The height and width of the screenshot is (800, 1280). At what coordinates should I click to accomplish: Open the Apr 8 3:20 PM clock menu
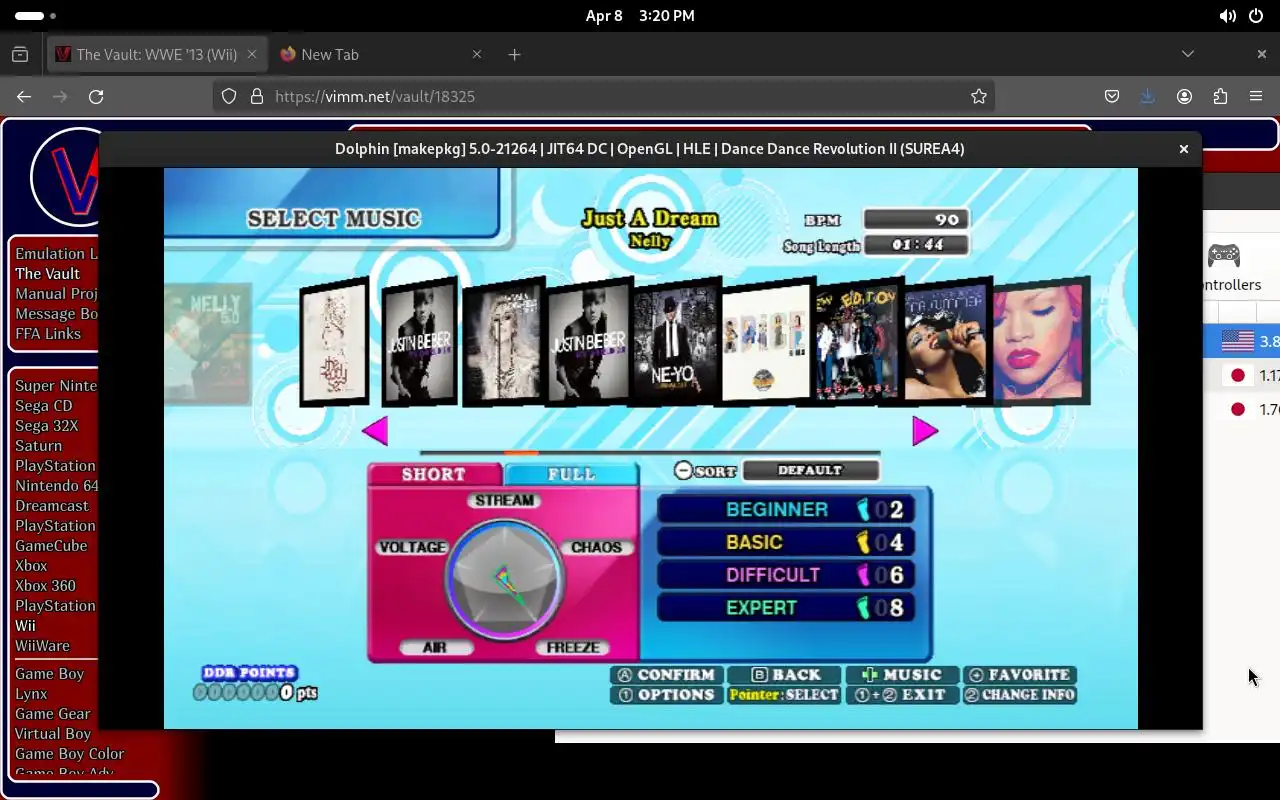640,16
